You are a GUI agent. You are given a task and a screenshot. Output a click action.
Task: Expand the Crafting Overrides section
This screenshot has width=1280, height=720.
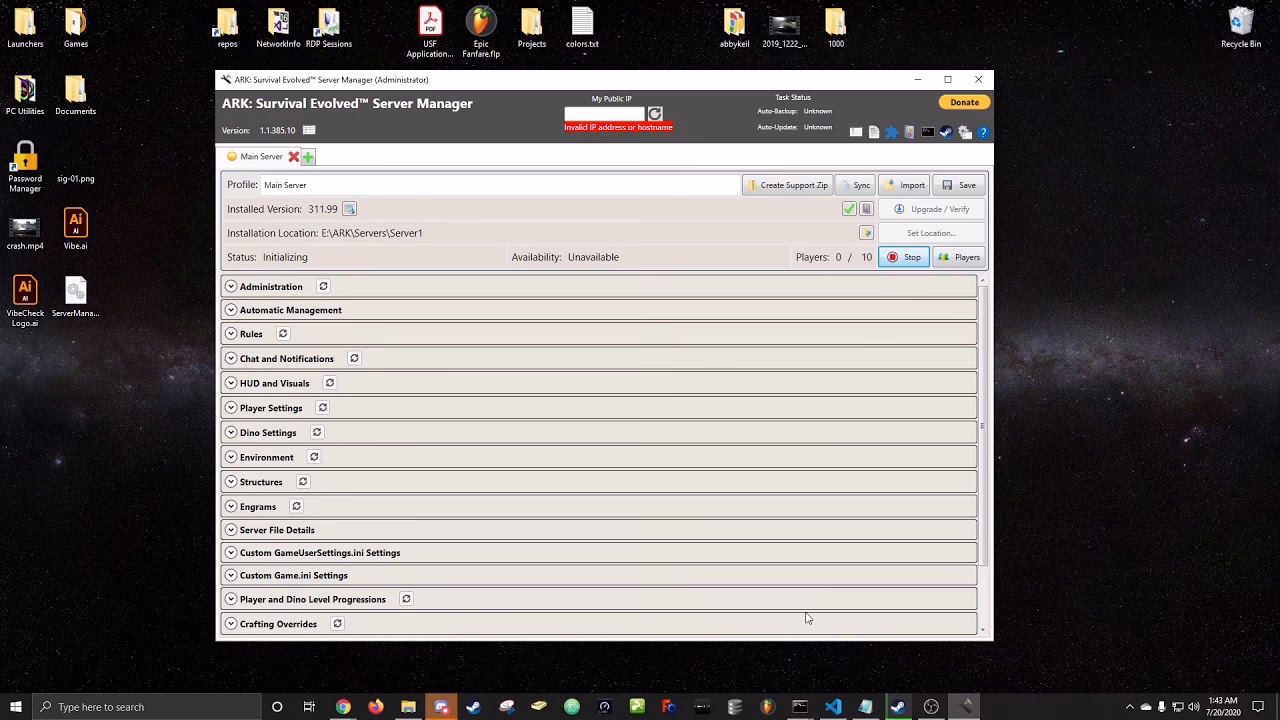coord(231,624)
